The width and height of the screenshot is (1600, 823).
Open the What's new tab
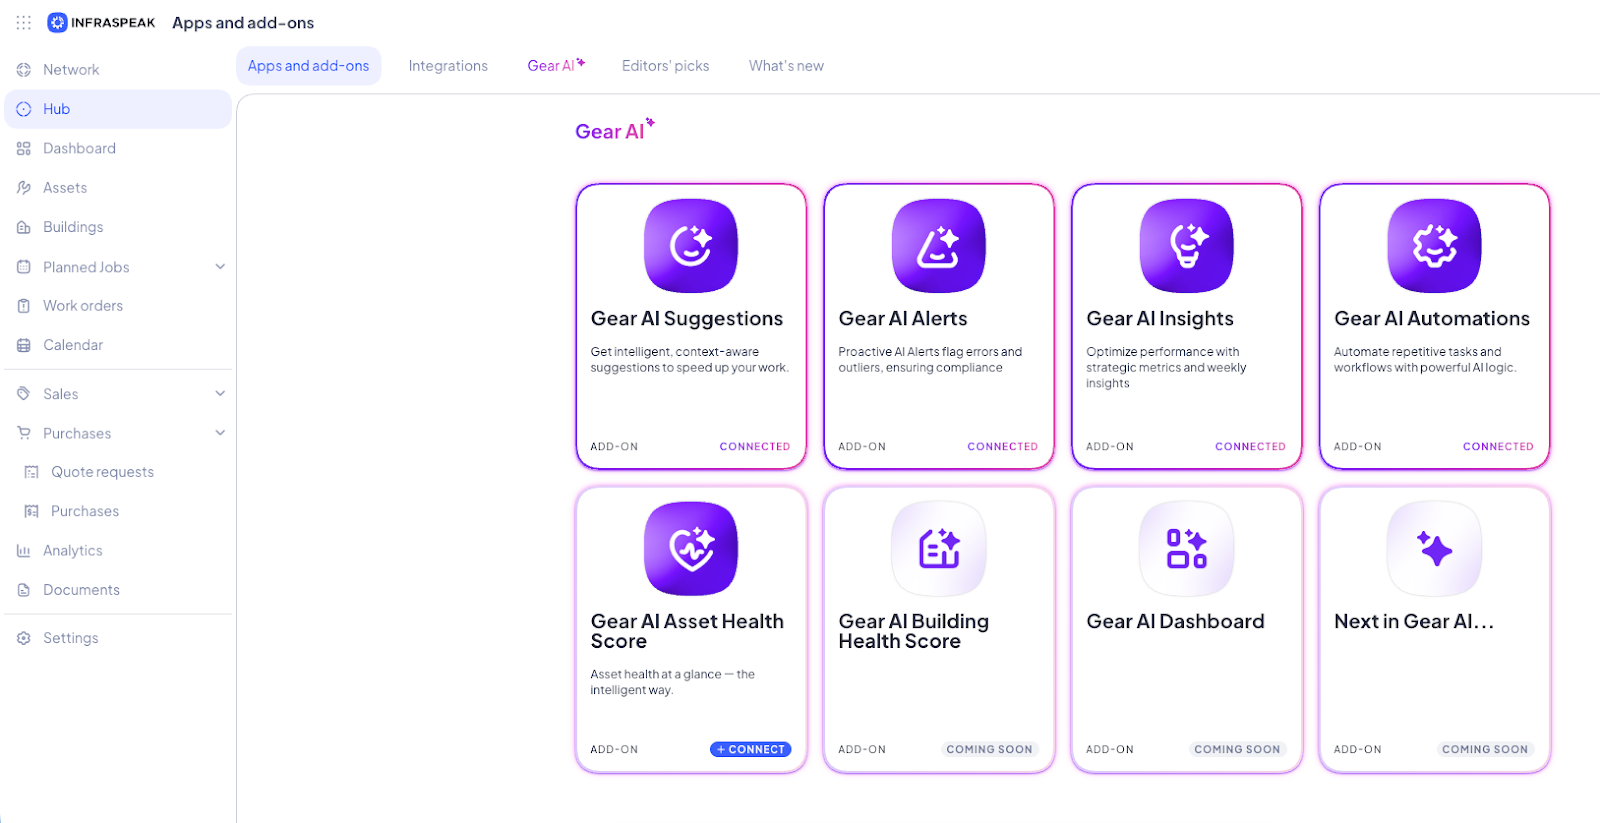(x=786, y=66)
